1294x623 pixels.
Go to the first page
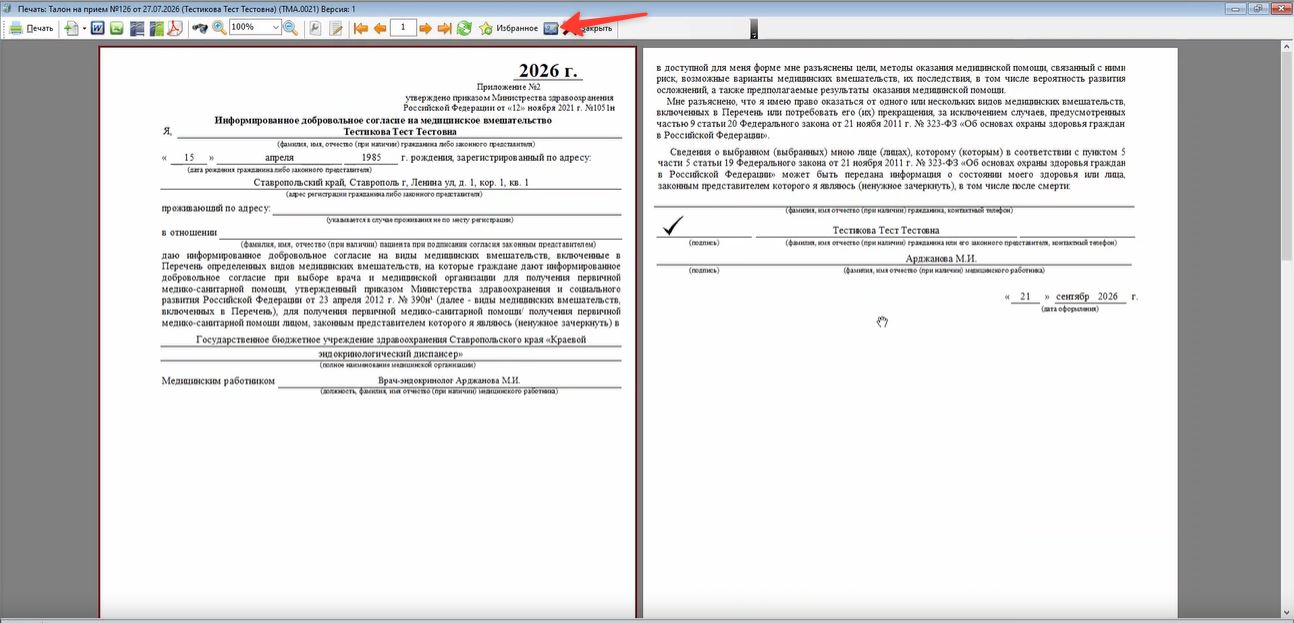(x=360, y=28)
